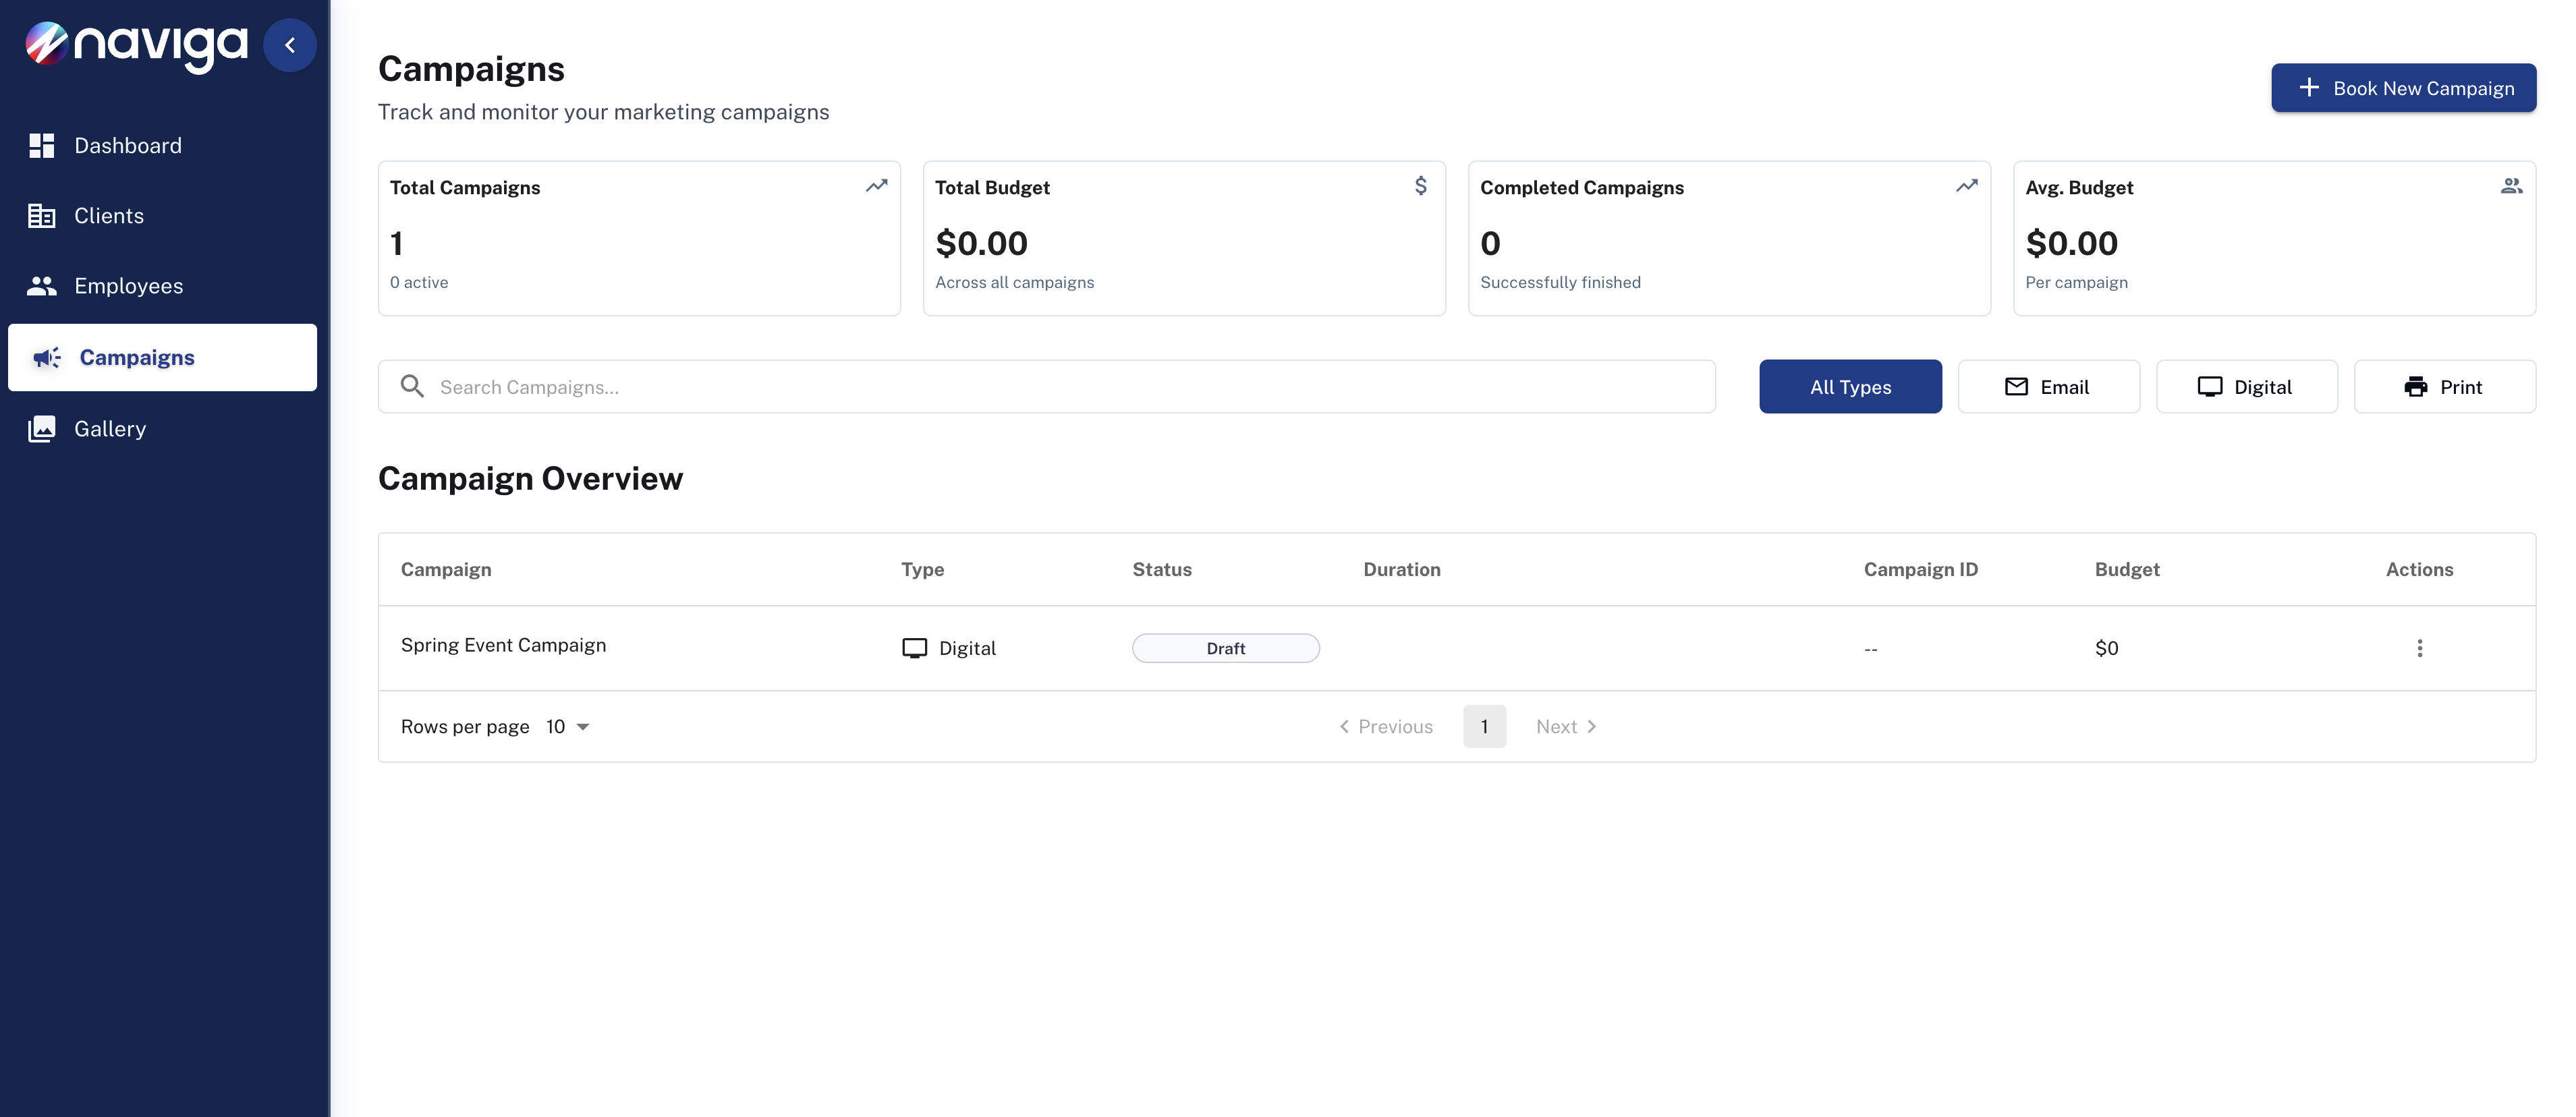Screen dimensions: 2576x1117
Task: Open the three-dot actions menu for Spring Event Campaign
Action: (x=2419, y=648)
